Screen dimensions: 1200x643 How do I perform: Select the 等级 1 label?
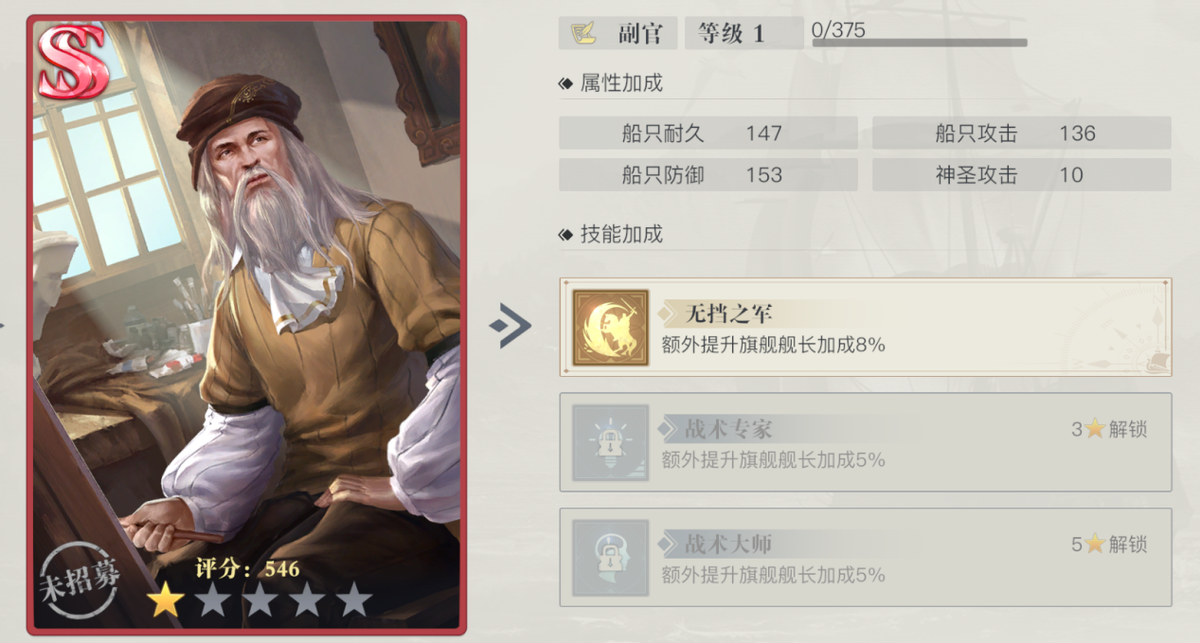[731, 33]
